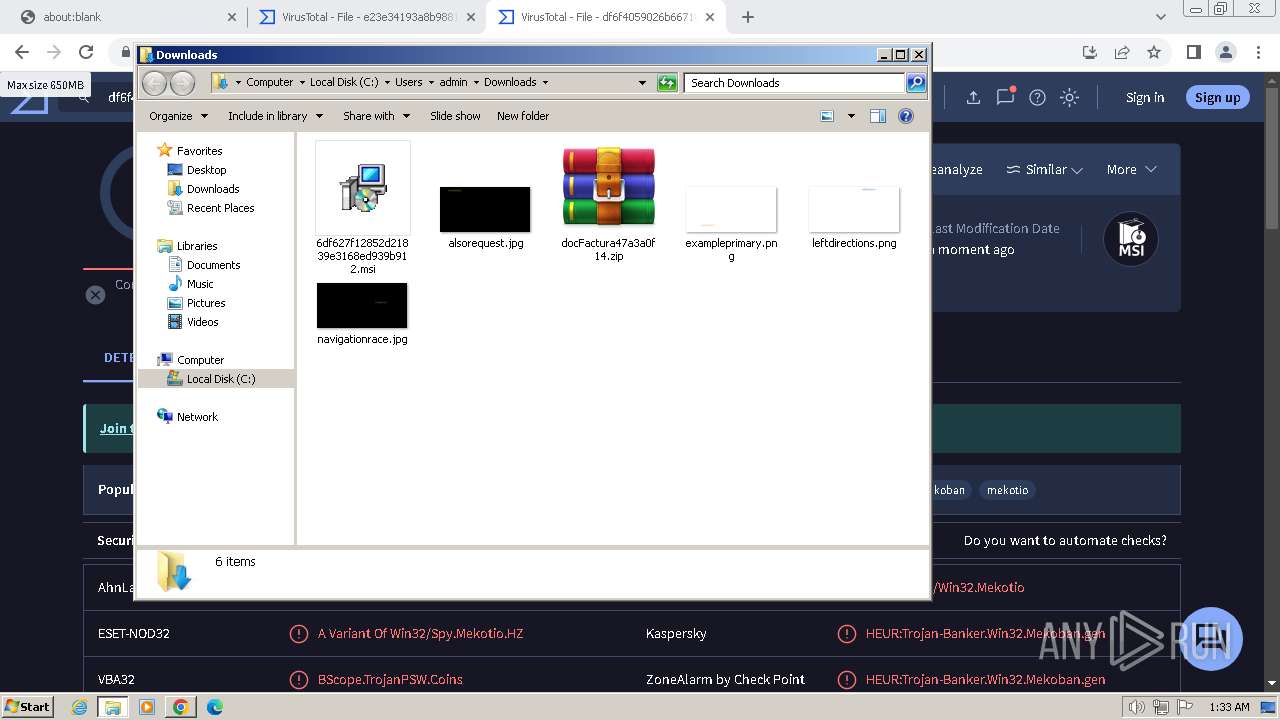This screenshot has width=1280, height=720.
Task: Click the Sign up button
Action: [x=1217, y=97]
